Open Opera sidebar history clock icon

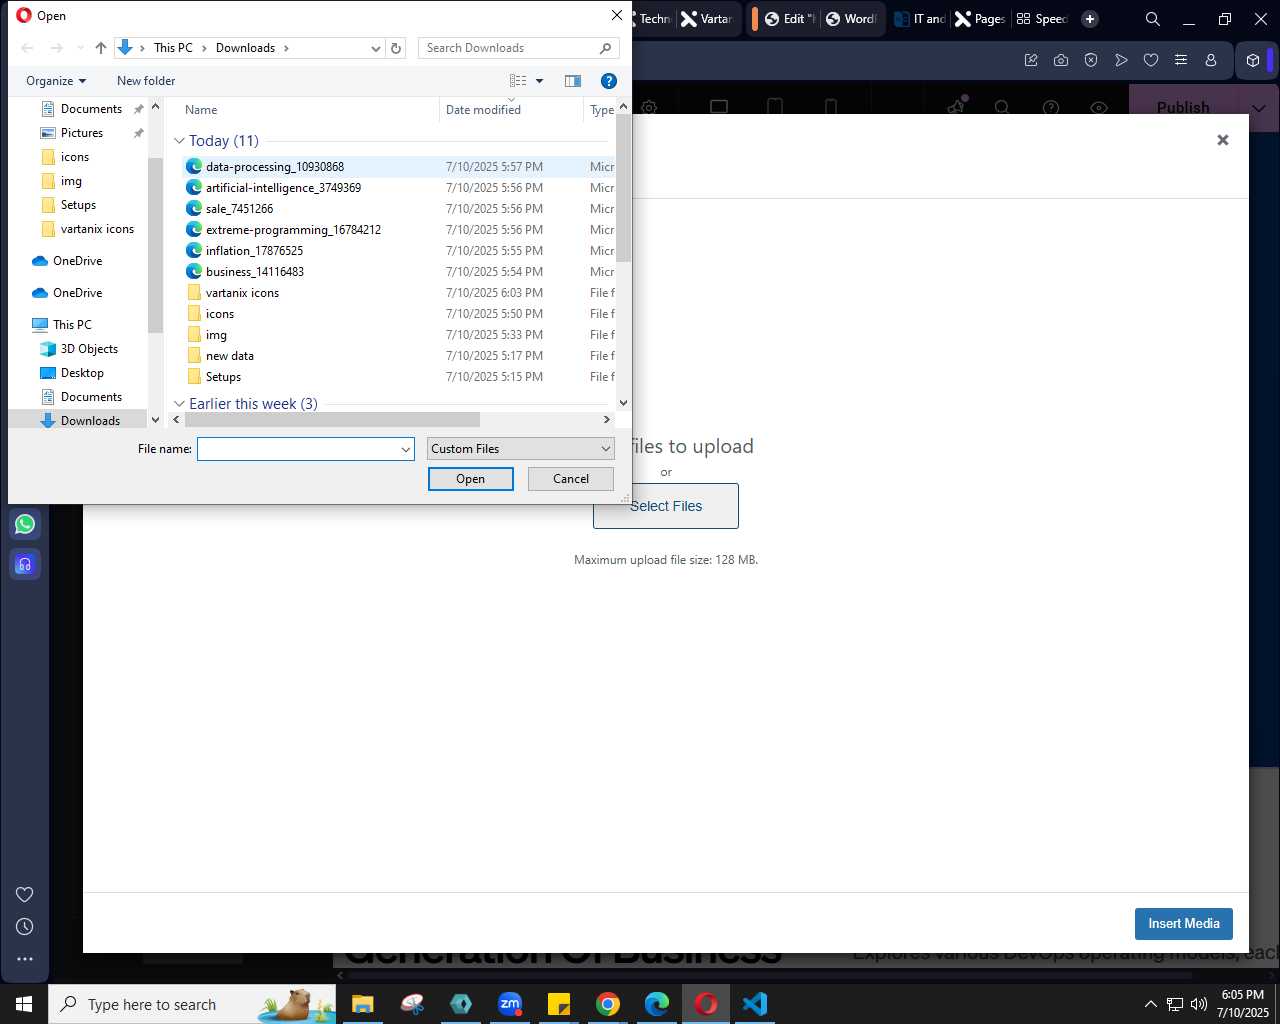coord(25,926)
